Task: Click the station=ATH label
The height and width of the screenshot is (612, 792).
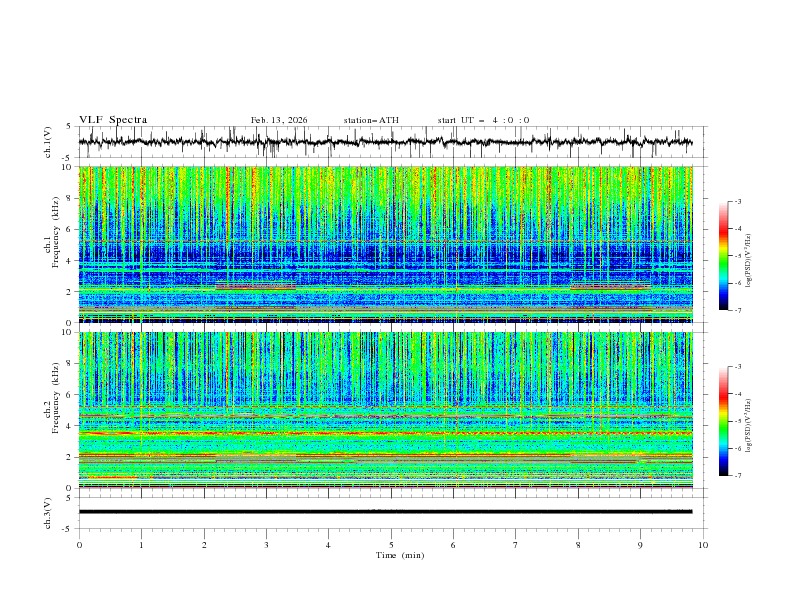Action: 371,120
